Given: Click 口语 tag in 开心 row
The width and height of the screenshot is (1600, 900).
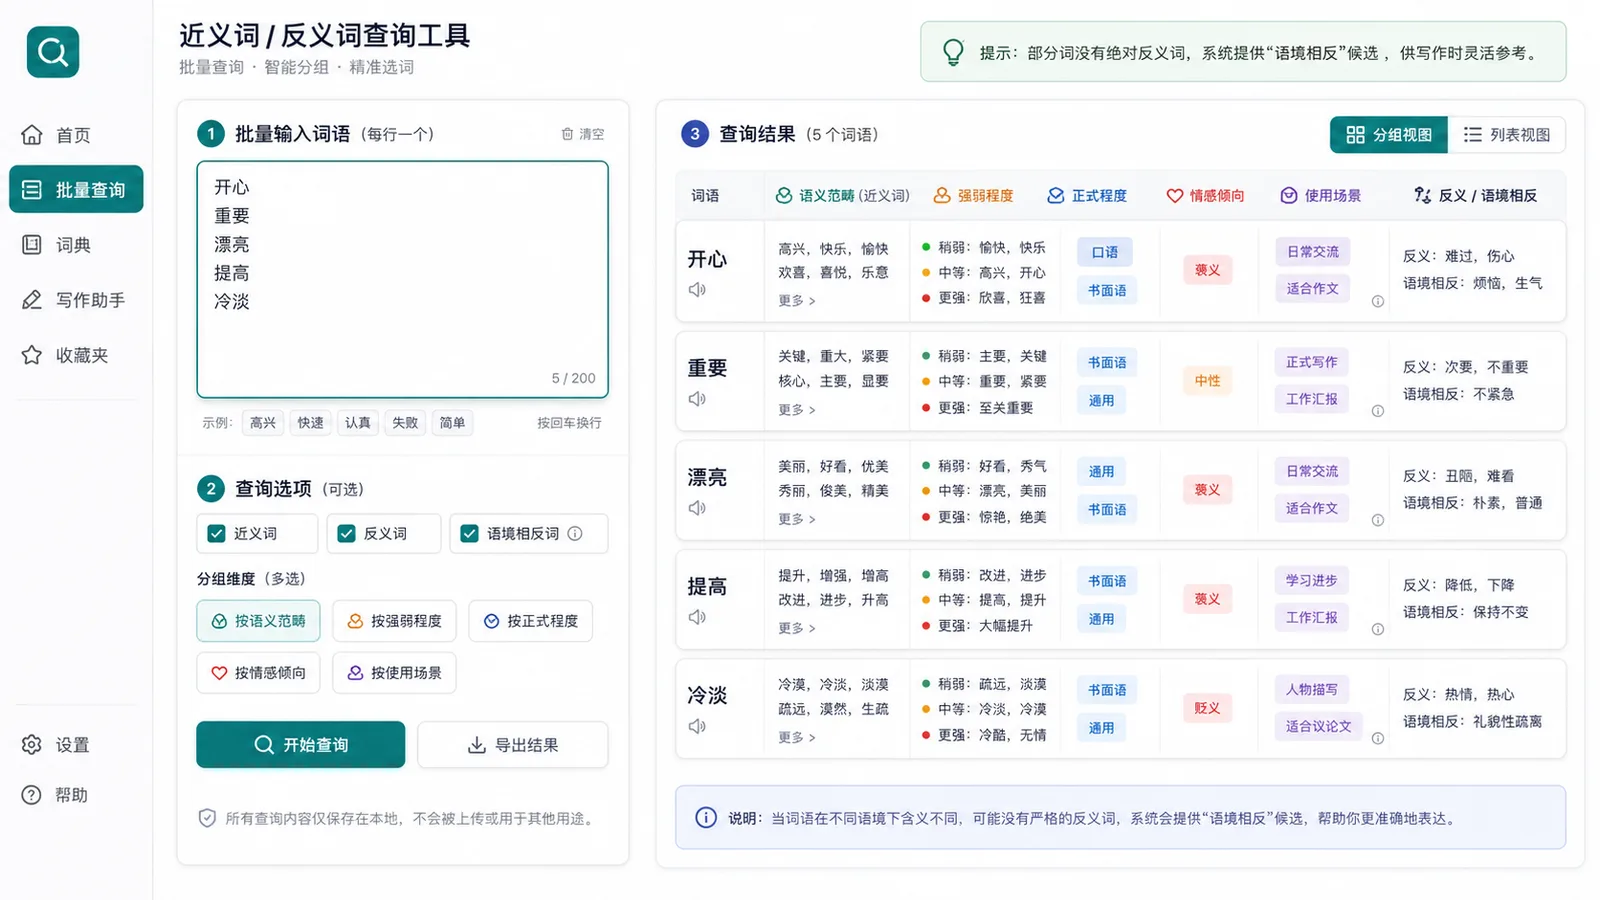Looking at the screenshot, I should pyautogui.click(x=1105, y=252).
